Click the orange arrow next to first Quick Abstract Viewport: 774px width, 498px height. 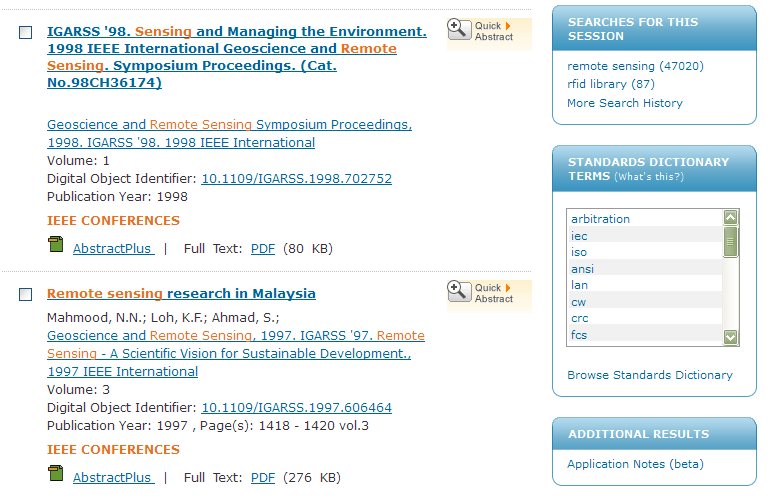click(x=508, y=26)
